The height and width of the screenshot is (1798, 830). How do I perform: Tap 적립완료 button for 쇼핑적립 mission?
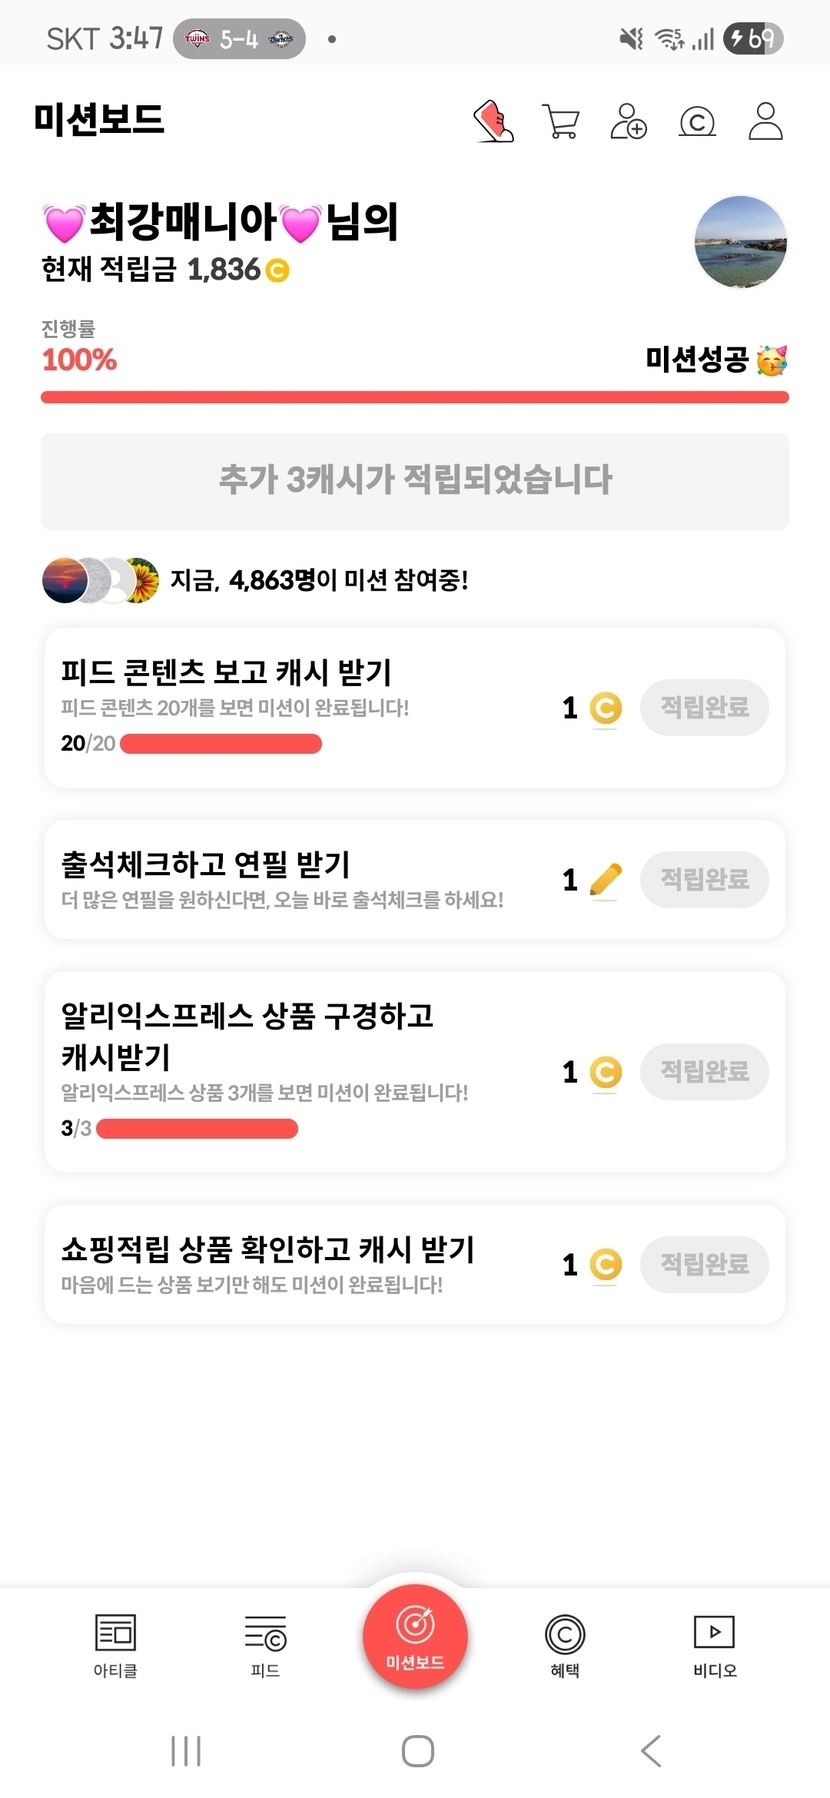pos(704,1265)
